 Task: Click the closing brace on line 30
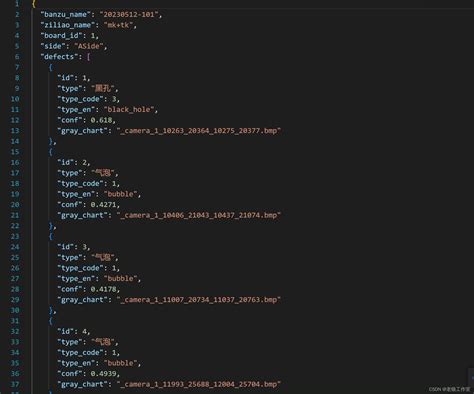tap(51, 310)
